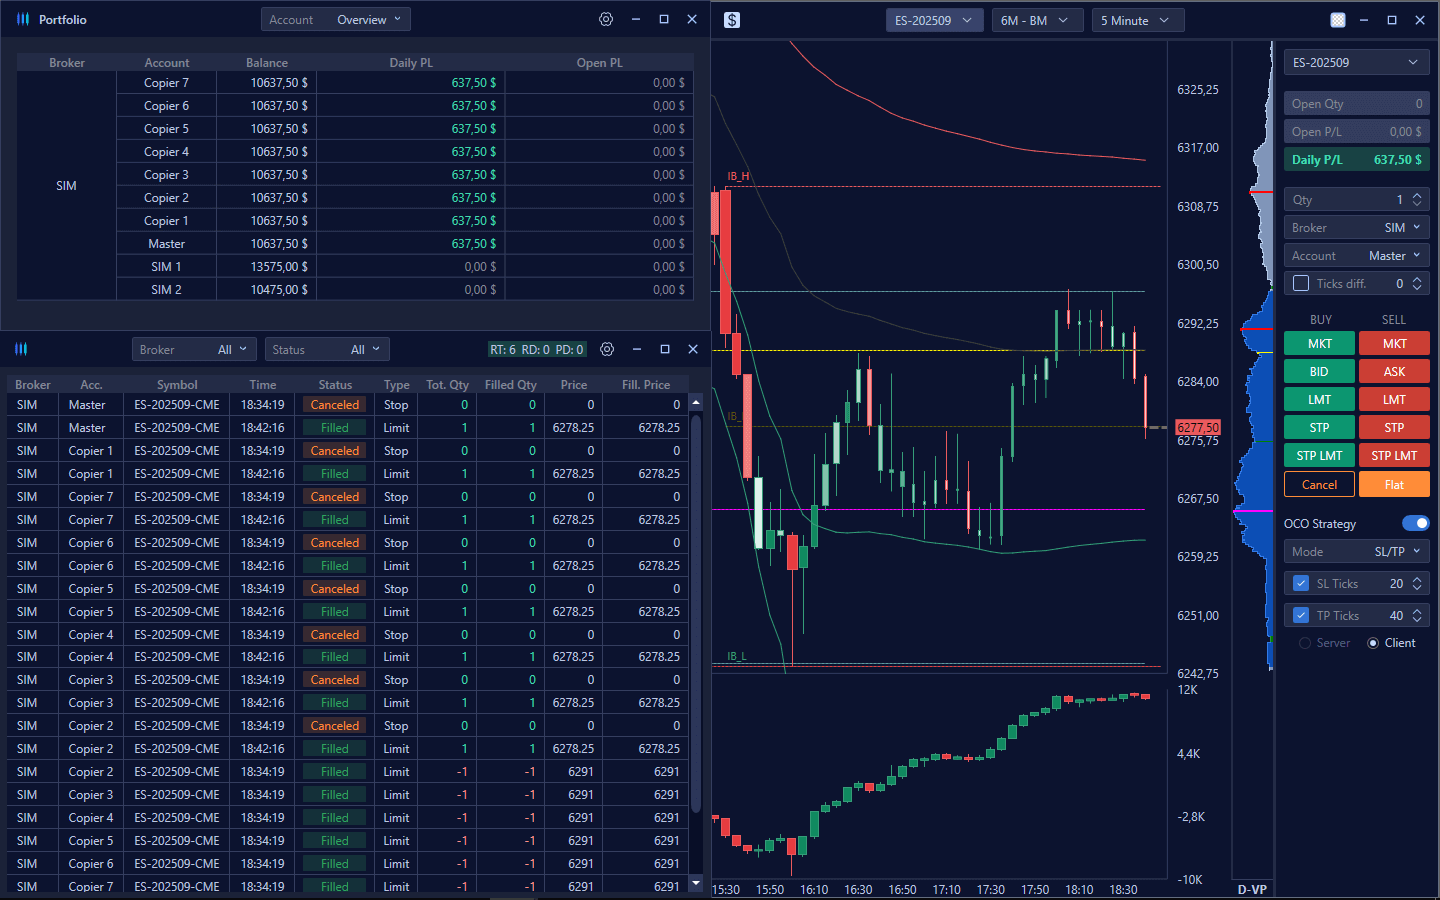This screenshot has width=1440, height=900.
Task: Expand the ES-202509 symbol dropdown in chart toolbar
Action: point(934,20)
